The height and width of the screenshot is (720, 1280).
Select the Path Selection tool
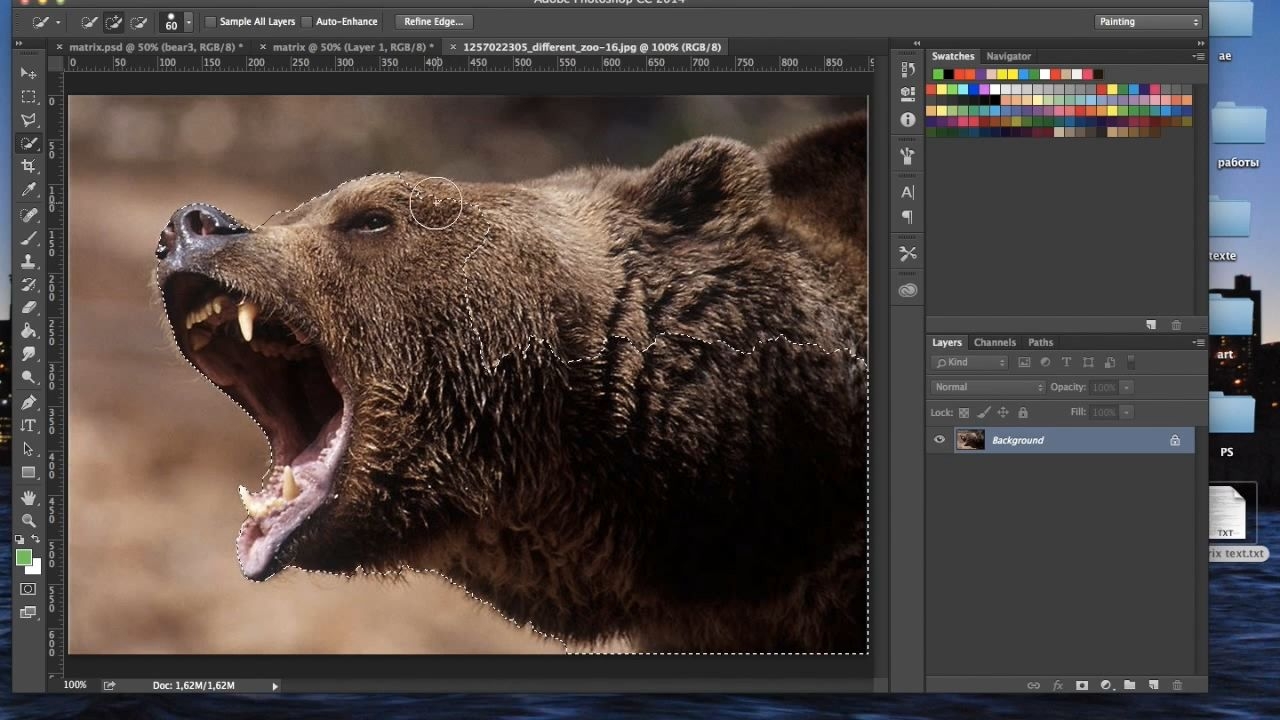(x=28, y=449)
